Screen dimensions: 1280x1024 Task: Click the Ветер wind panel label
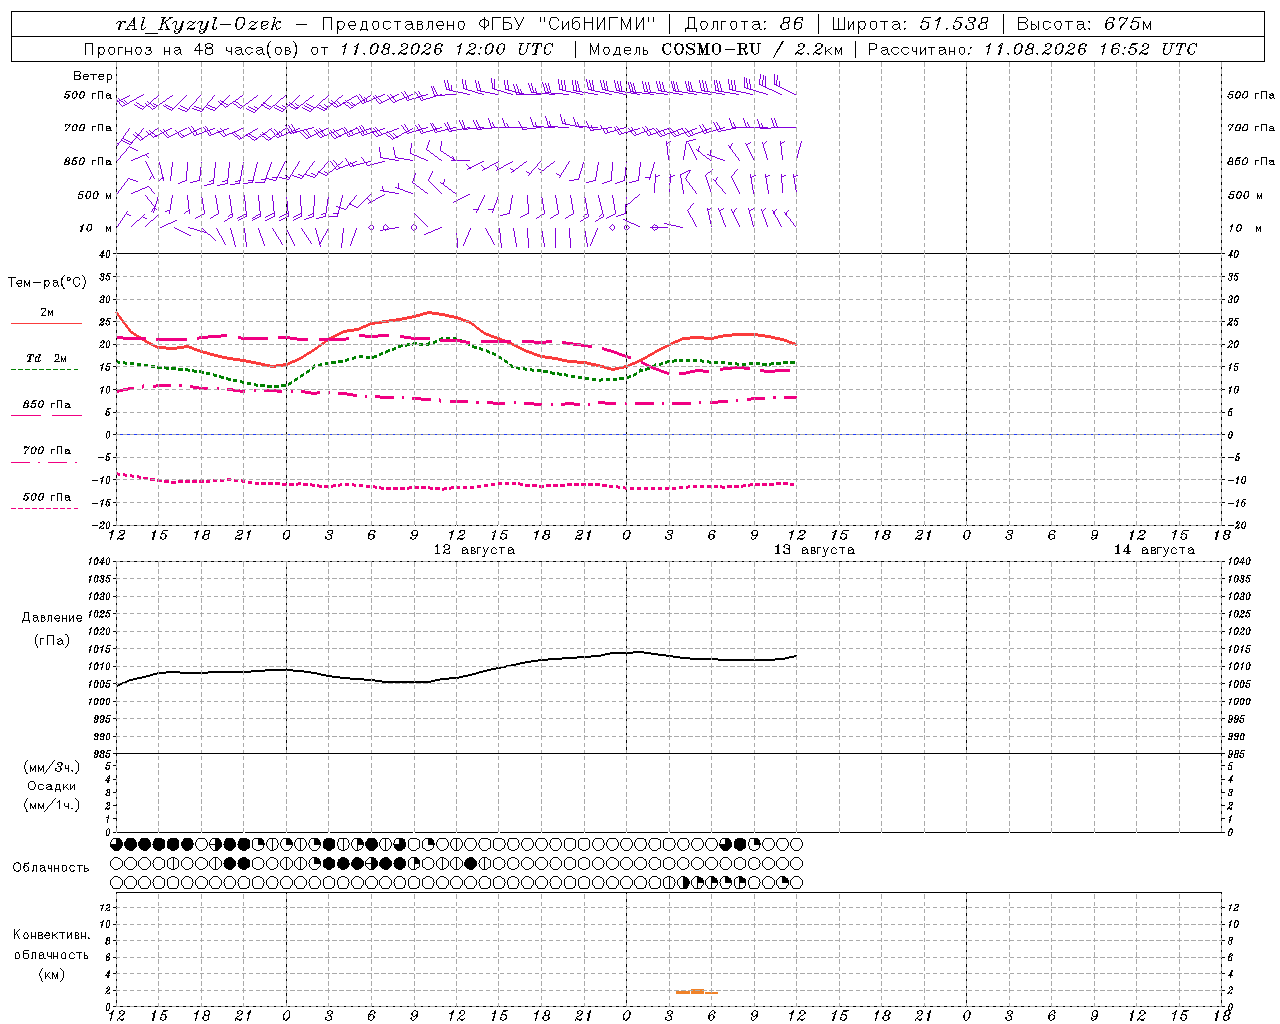pos(93,76)
